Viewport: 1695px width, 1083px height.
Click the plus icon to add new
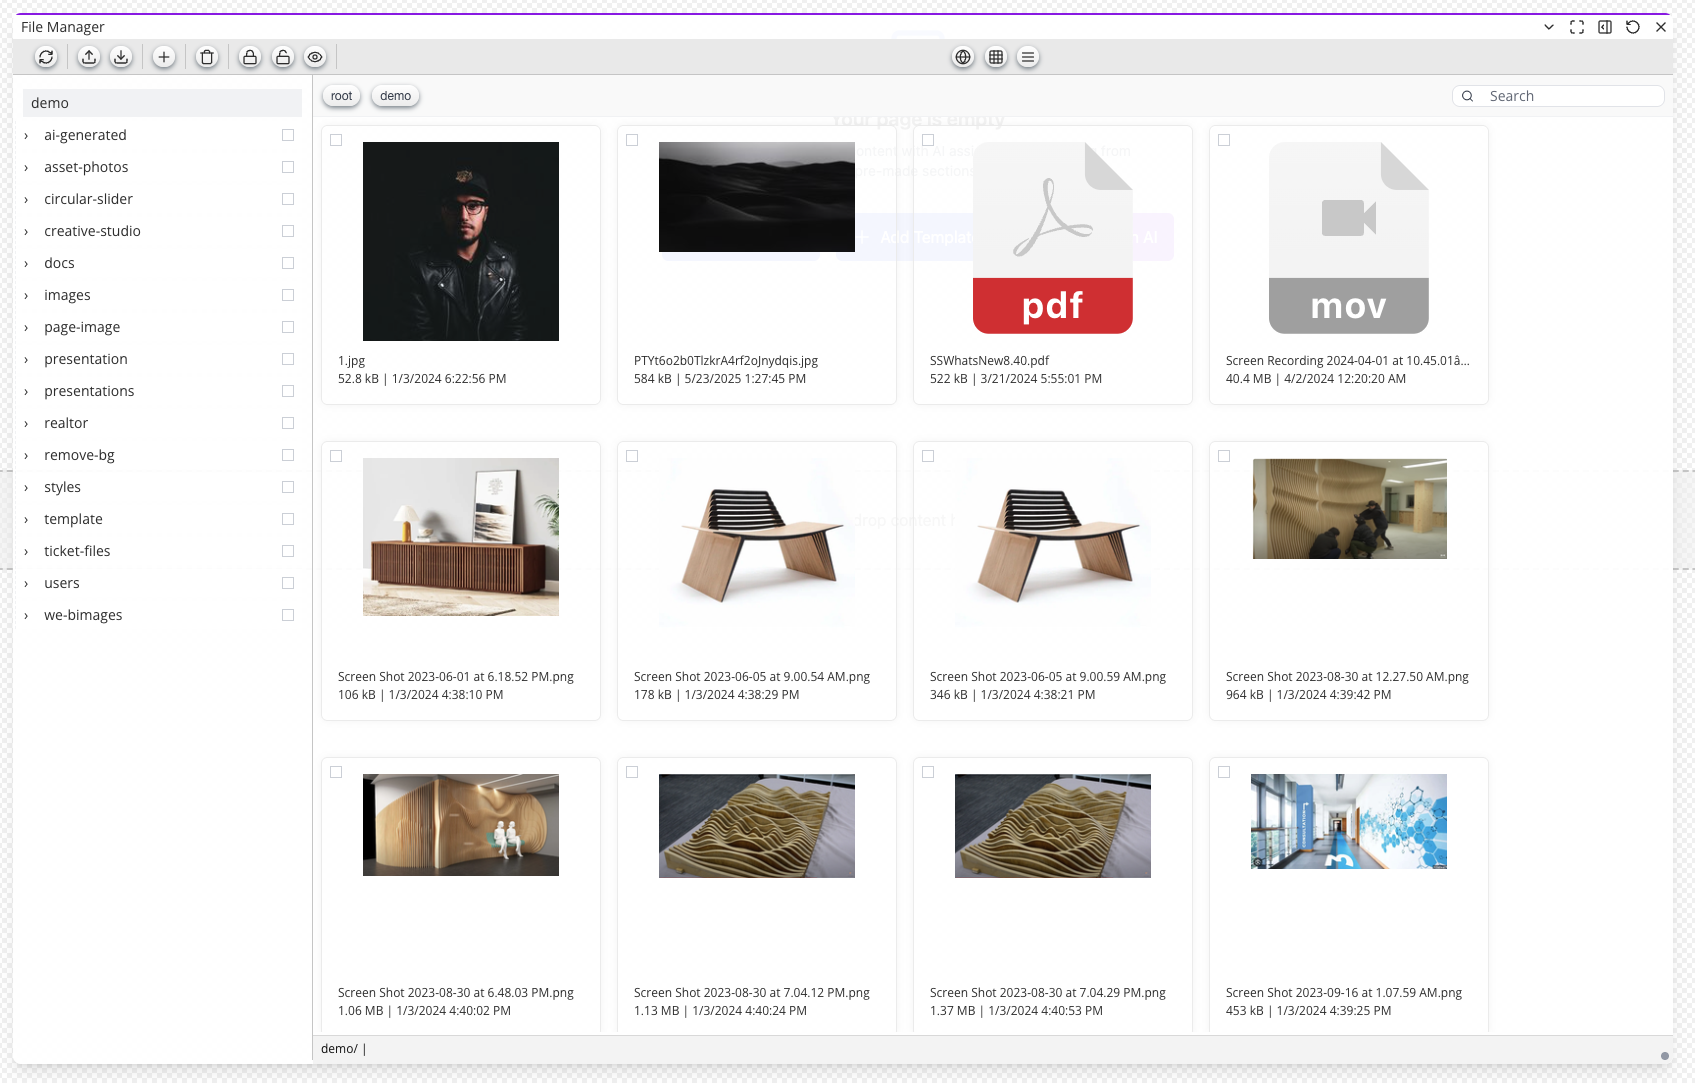[x=164, y=57]
